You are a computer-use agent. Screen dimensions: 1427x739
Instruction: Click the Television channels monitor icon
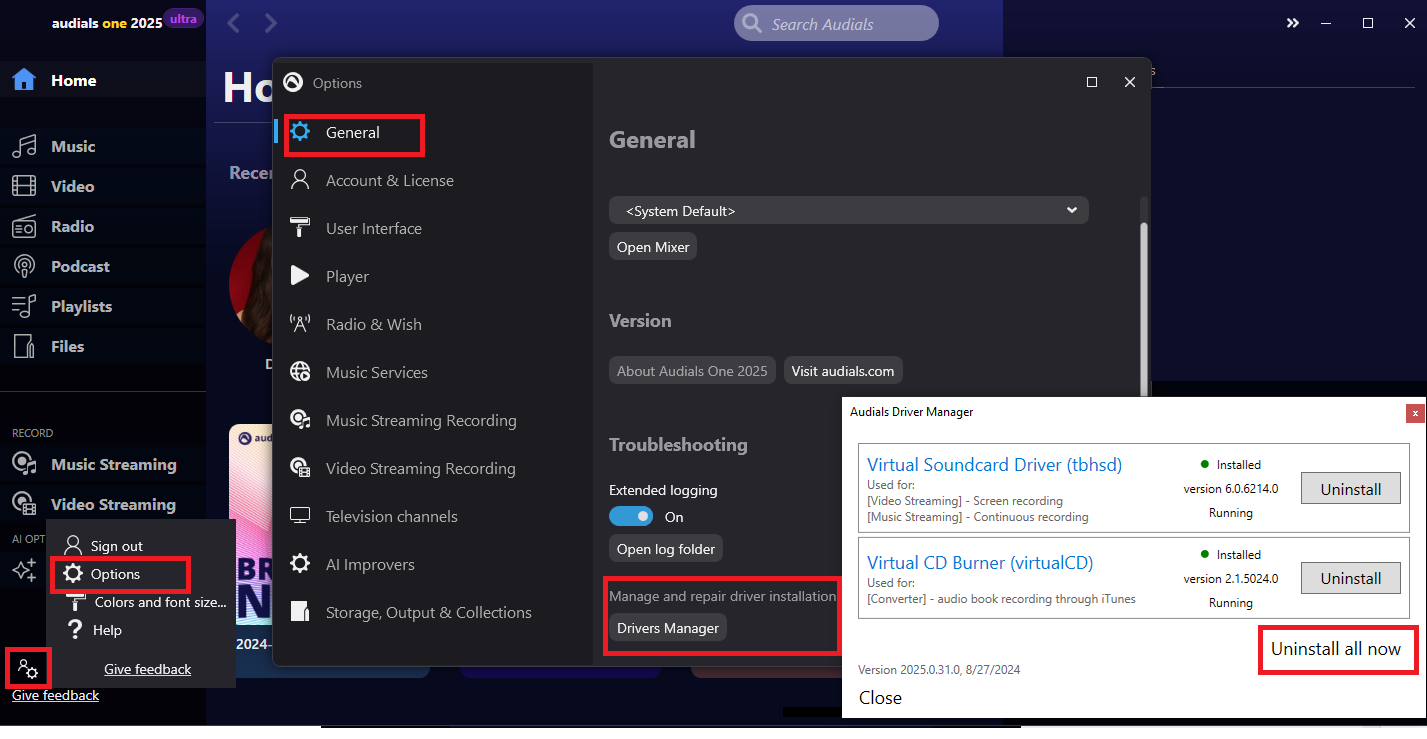[300, 516]
